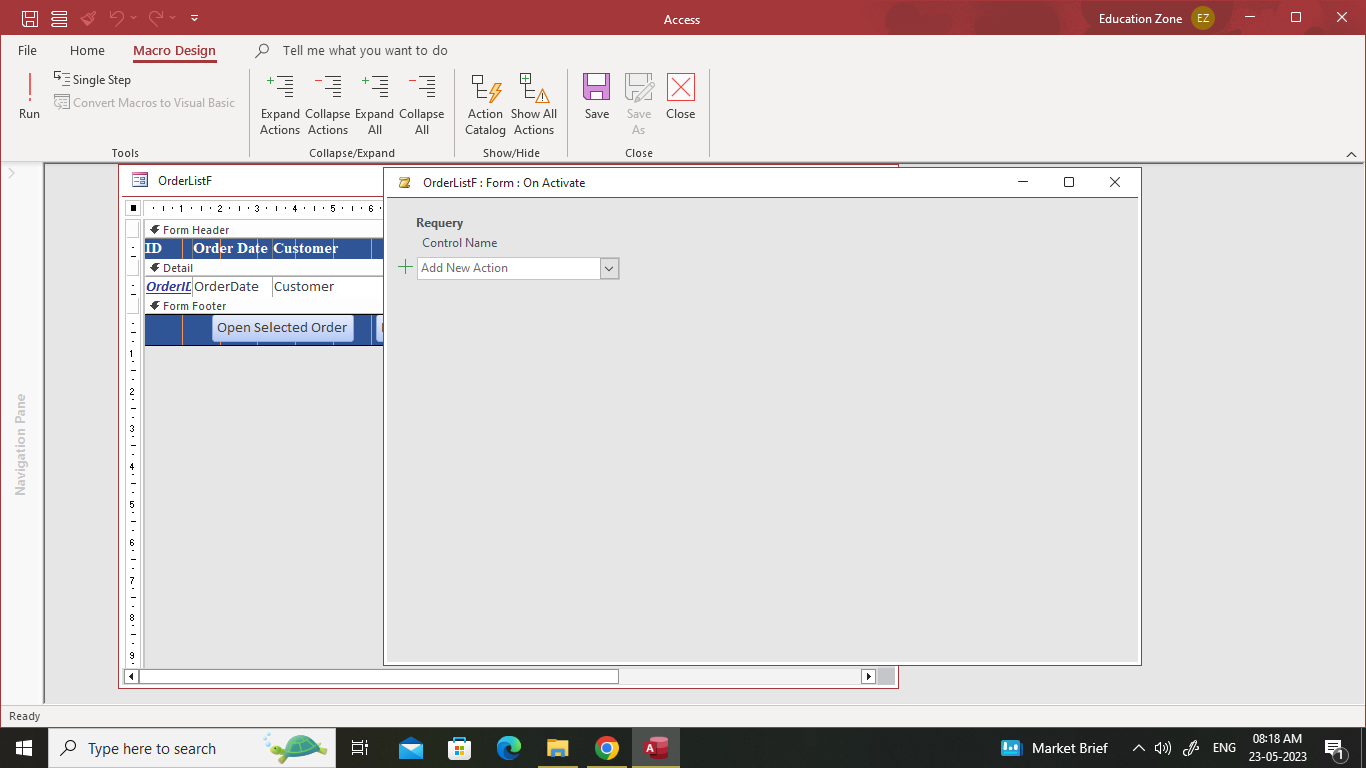Switch to the Home ribbon tab

87,50
